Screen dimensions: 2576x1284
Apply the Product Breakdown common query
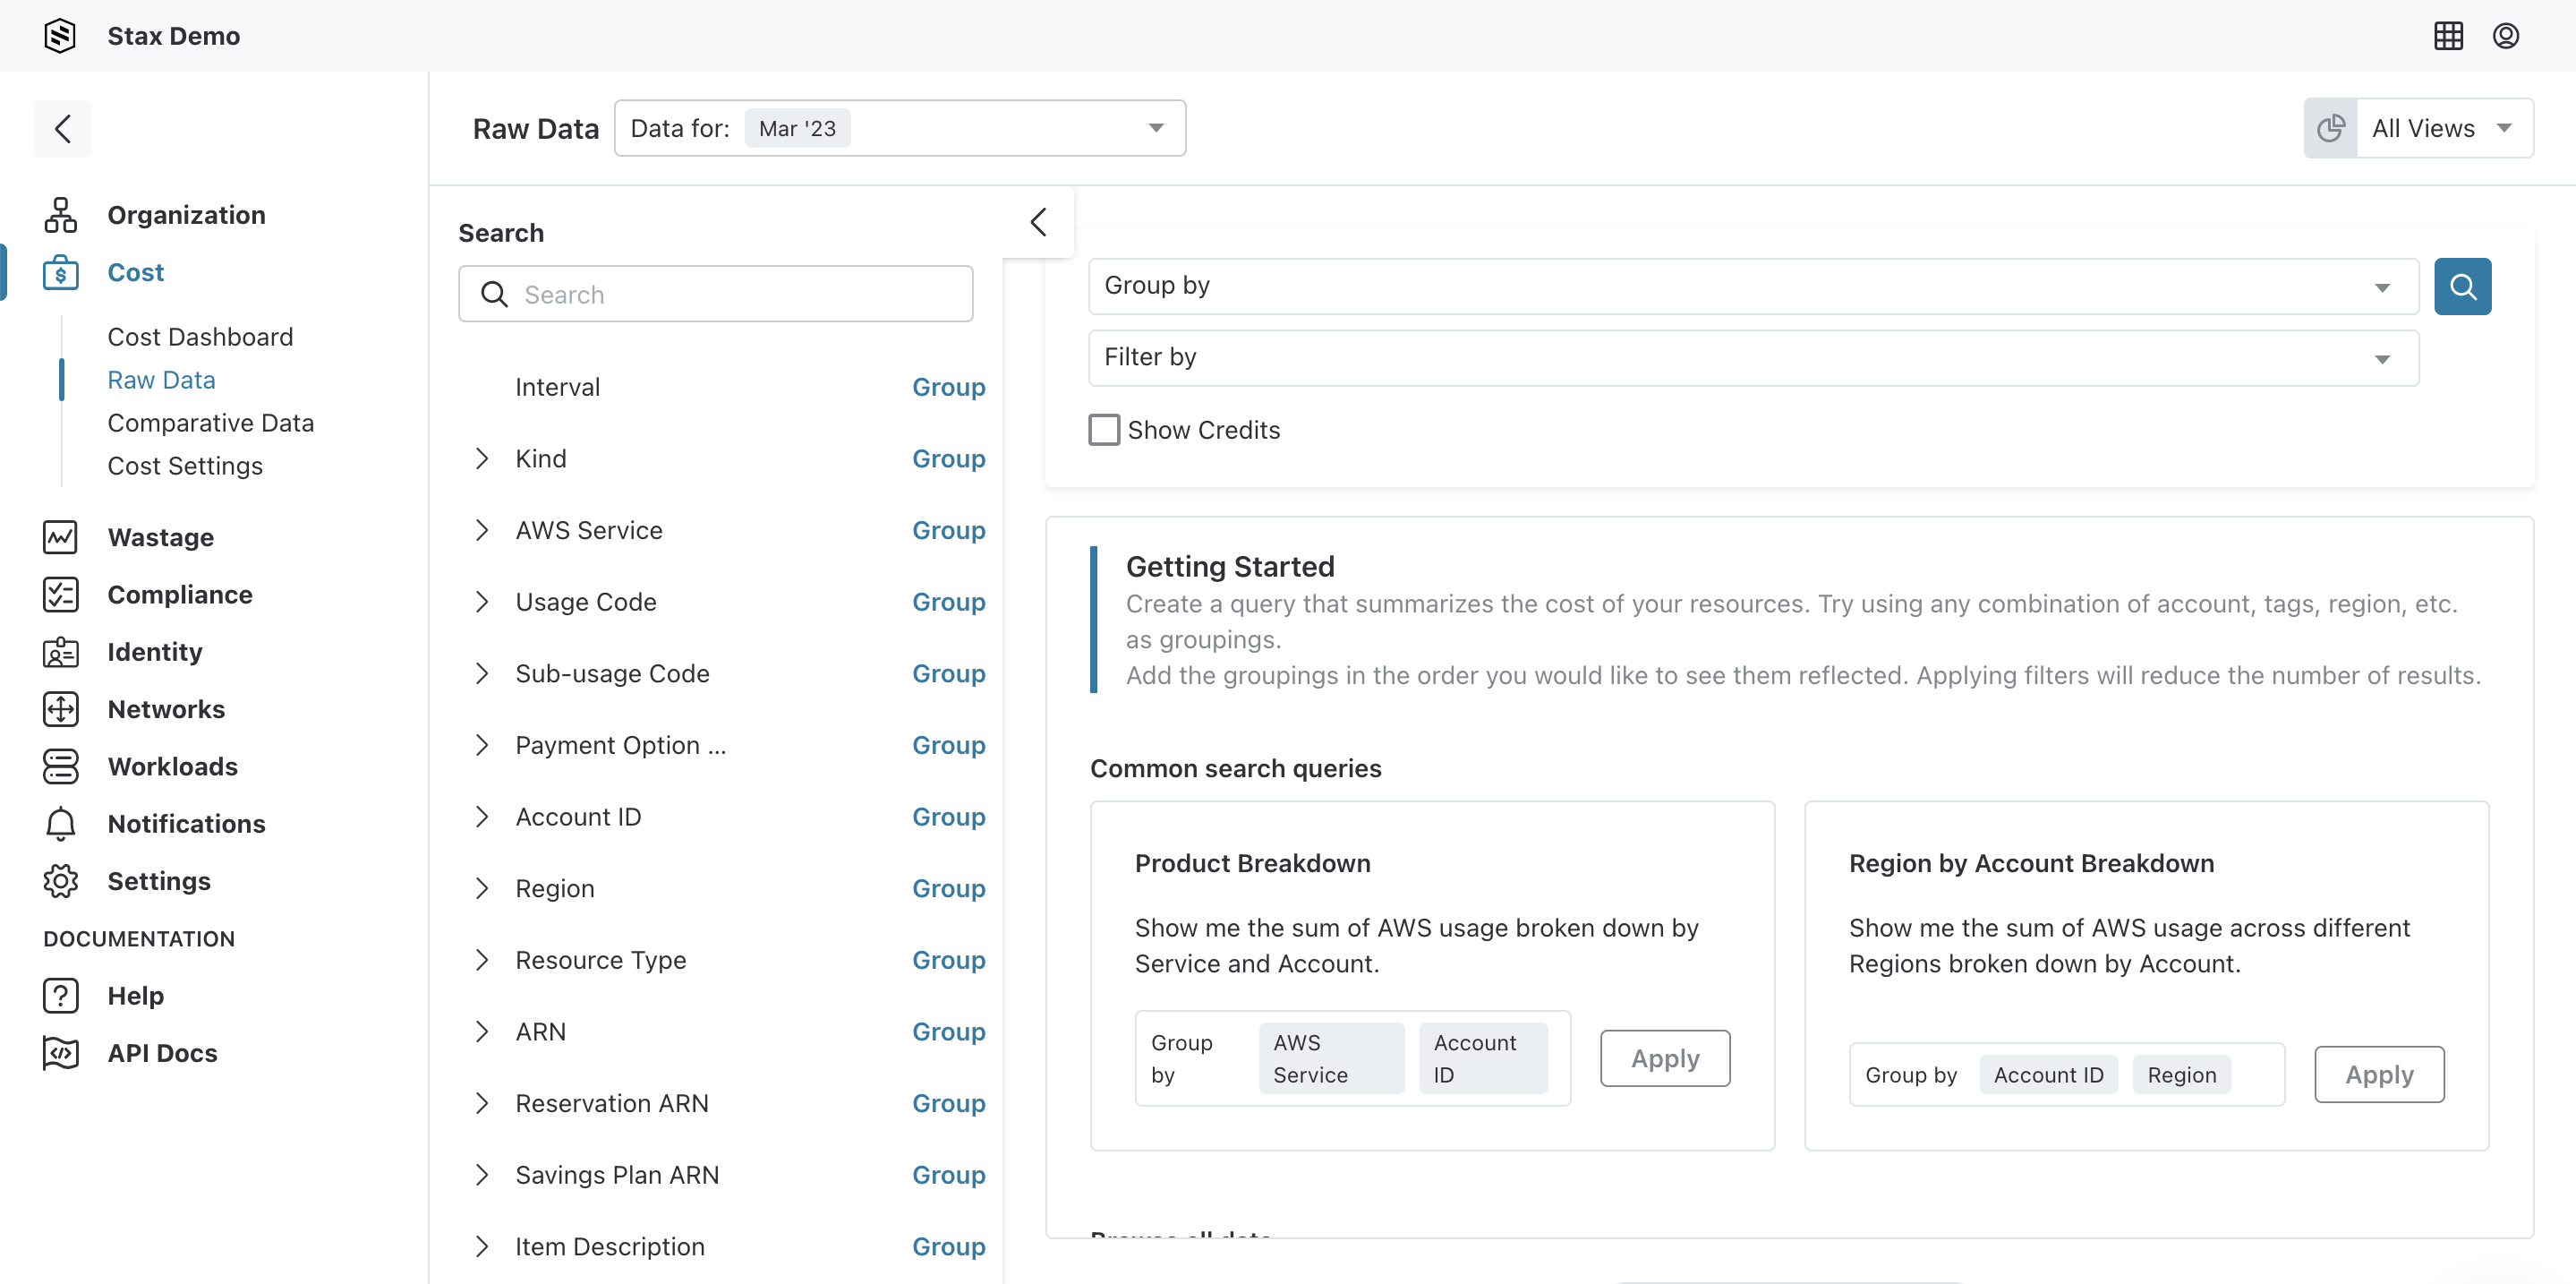1666,1057
